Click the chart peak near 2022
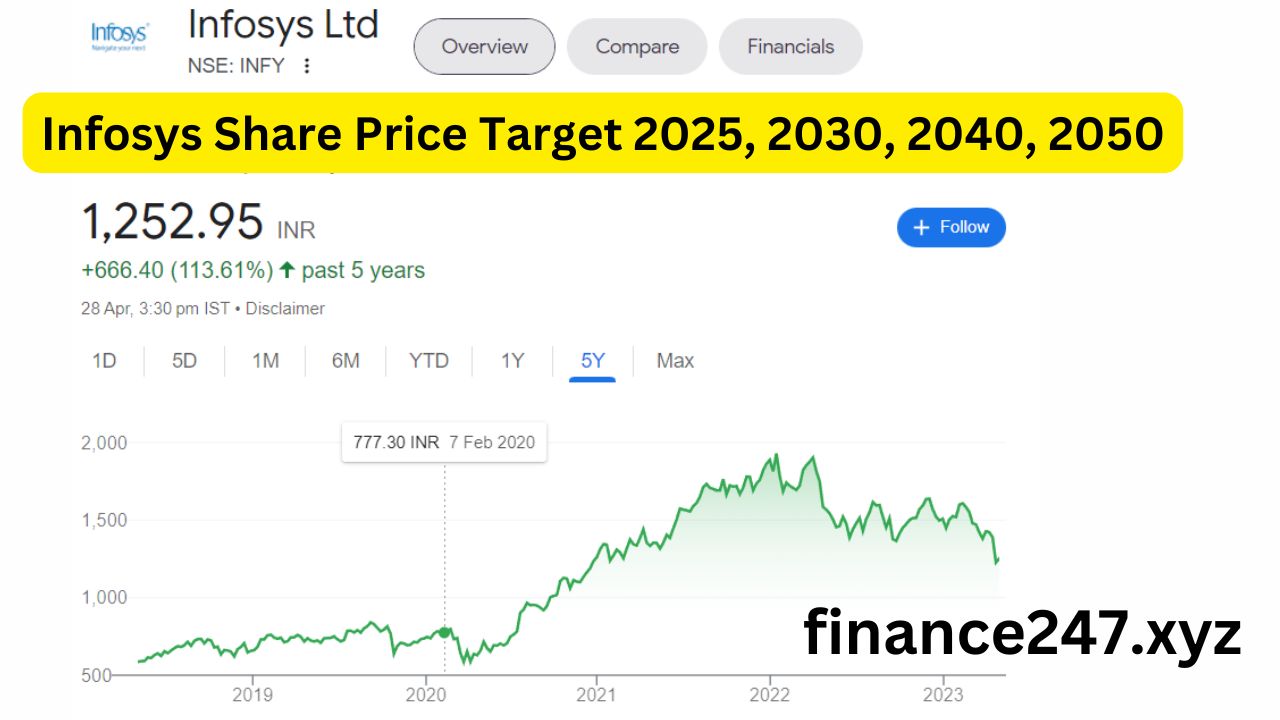Screen dimensions: 1280x720 tap(776, 455)
